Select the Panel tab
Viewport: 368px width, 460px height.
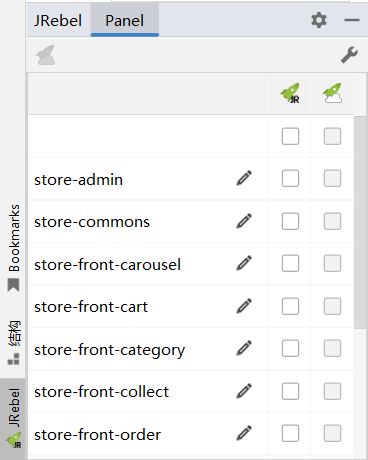click(x=125, y=20)
